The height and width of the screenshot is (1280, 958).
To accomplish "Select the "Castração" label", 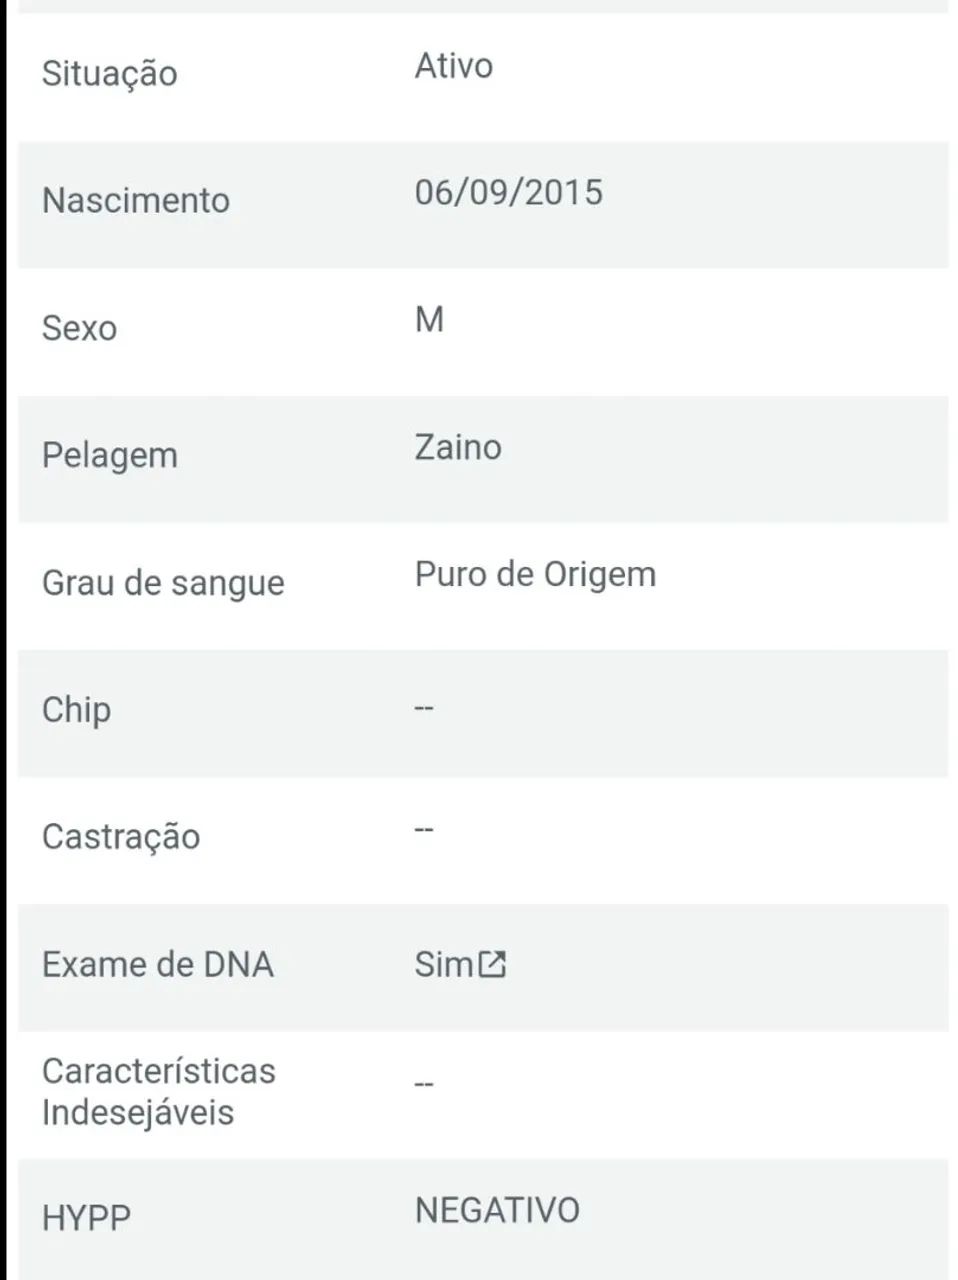I will pos(121,836).
